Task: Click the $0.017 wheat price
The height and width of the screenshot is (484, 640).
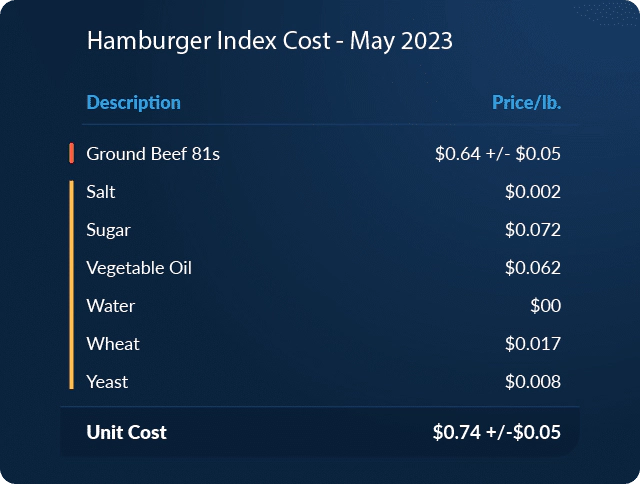Action: click(532, 344)
